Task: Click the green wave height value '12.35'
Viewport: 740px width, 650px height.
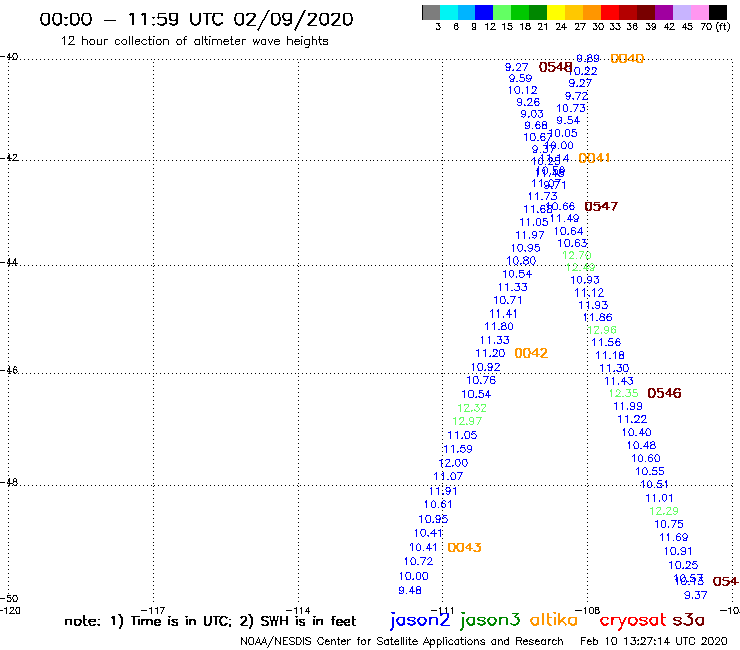Action: (623, 393)
